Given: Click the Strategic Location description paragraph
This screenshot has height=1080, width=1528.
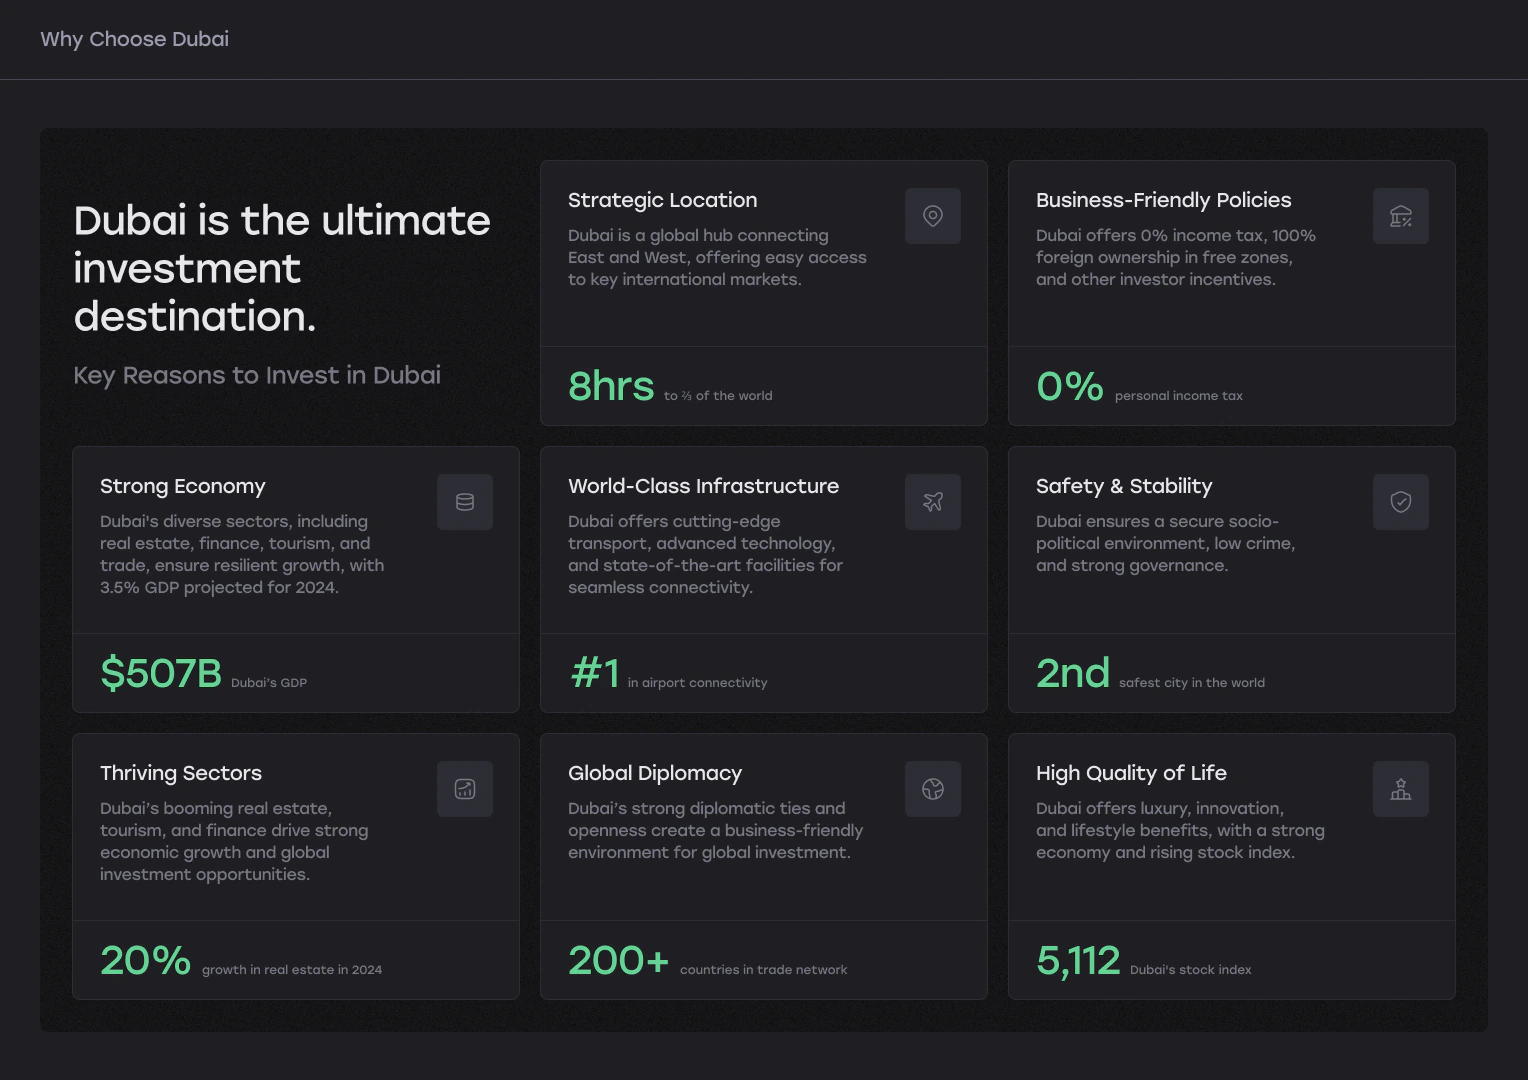Looking at the screenshot, I should click(x=718, y=257).
